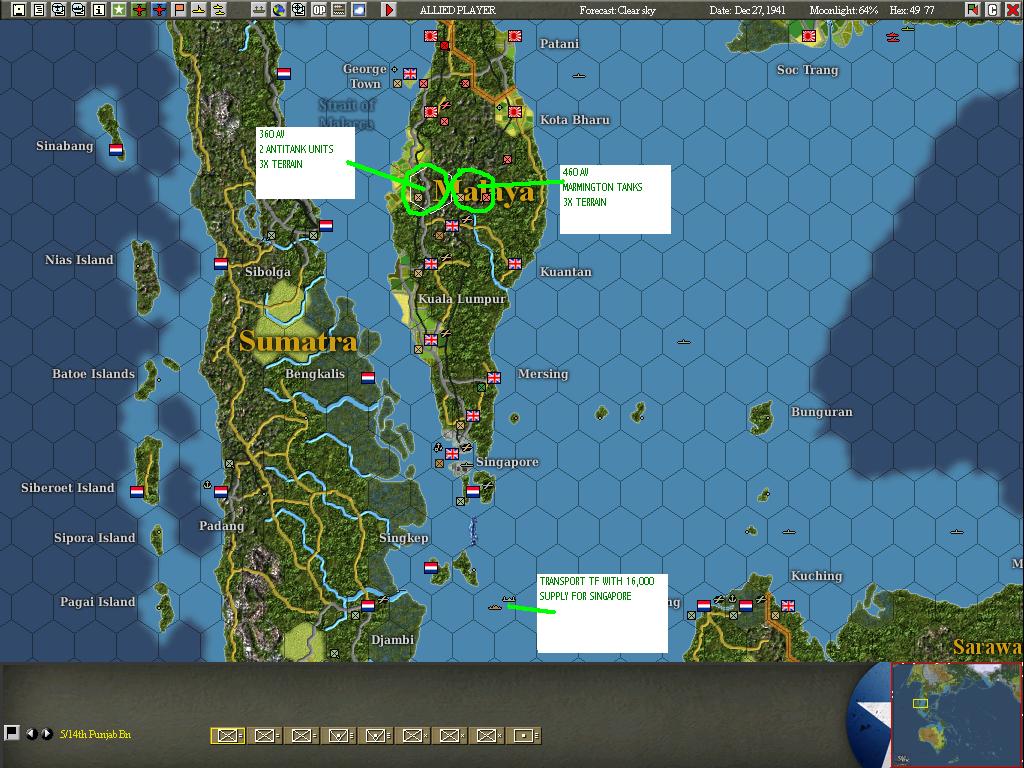Click the Date: Dec 27, 1941 text
This screenshot has height=768, width=1024.
pyautogui.click(x=748, y=10)
